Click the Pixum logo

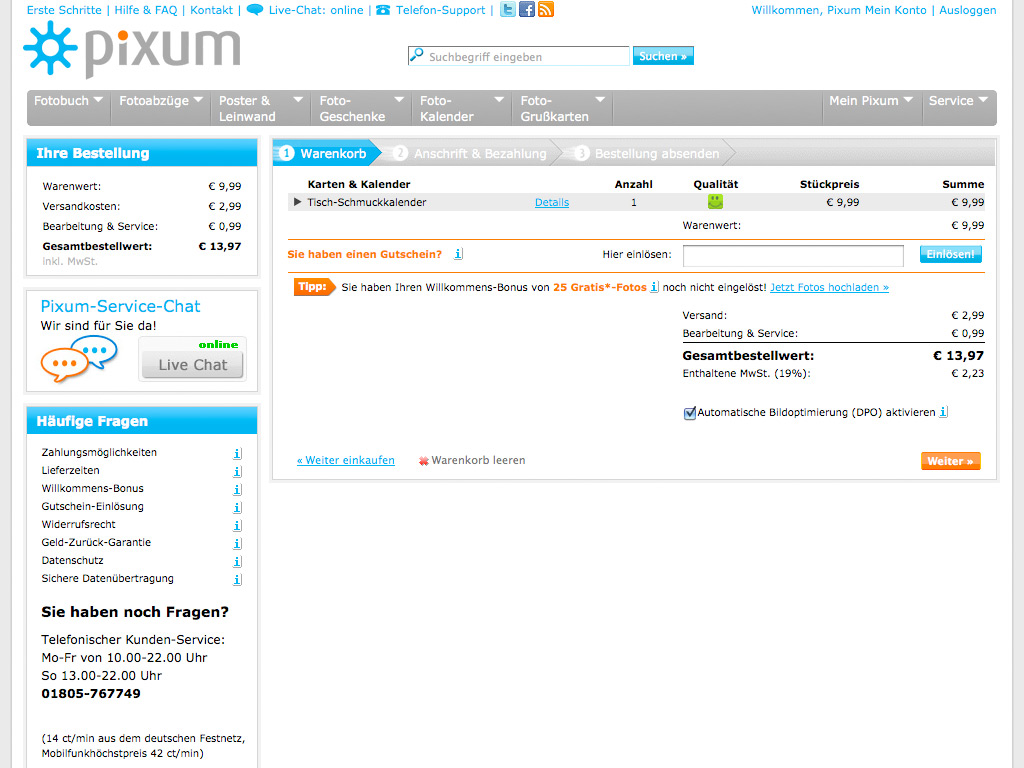(x=132, y=49)
